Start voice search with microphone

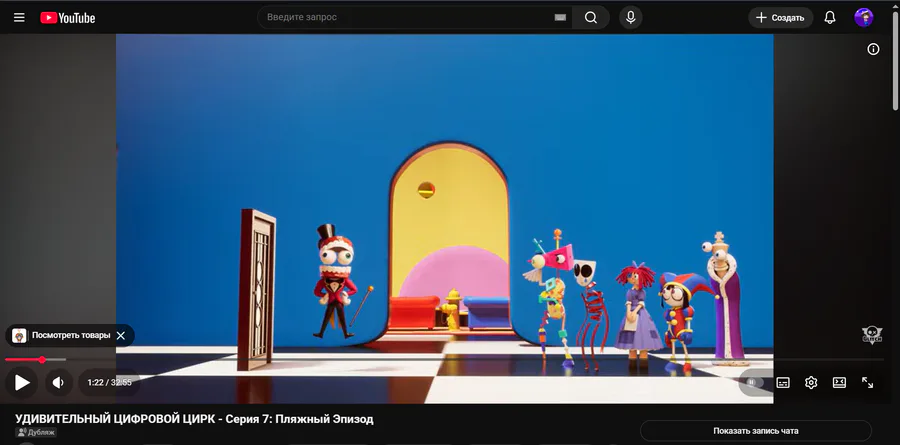[630, 18]
